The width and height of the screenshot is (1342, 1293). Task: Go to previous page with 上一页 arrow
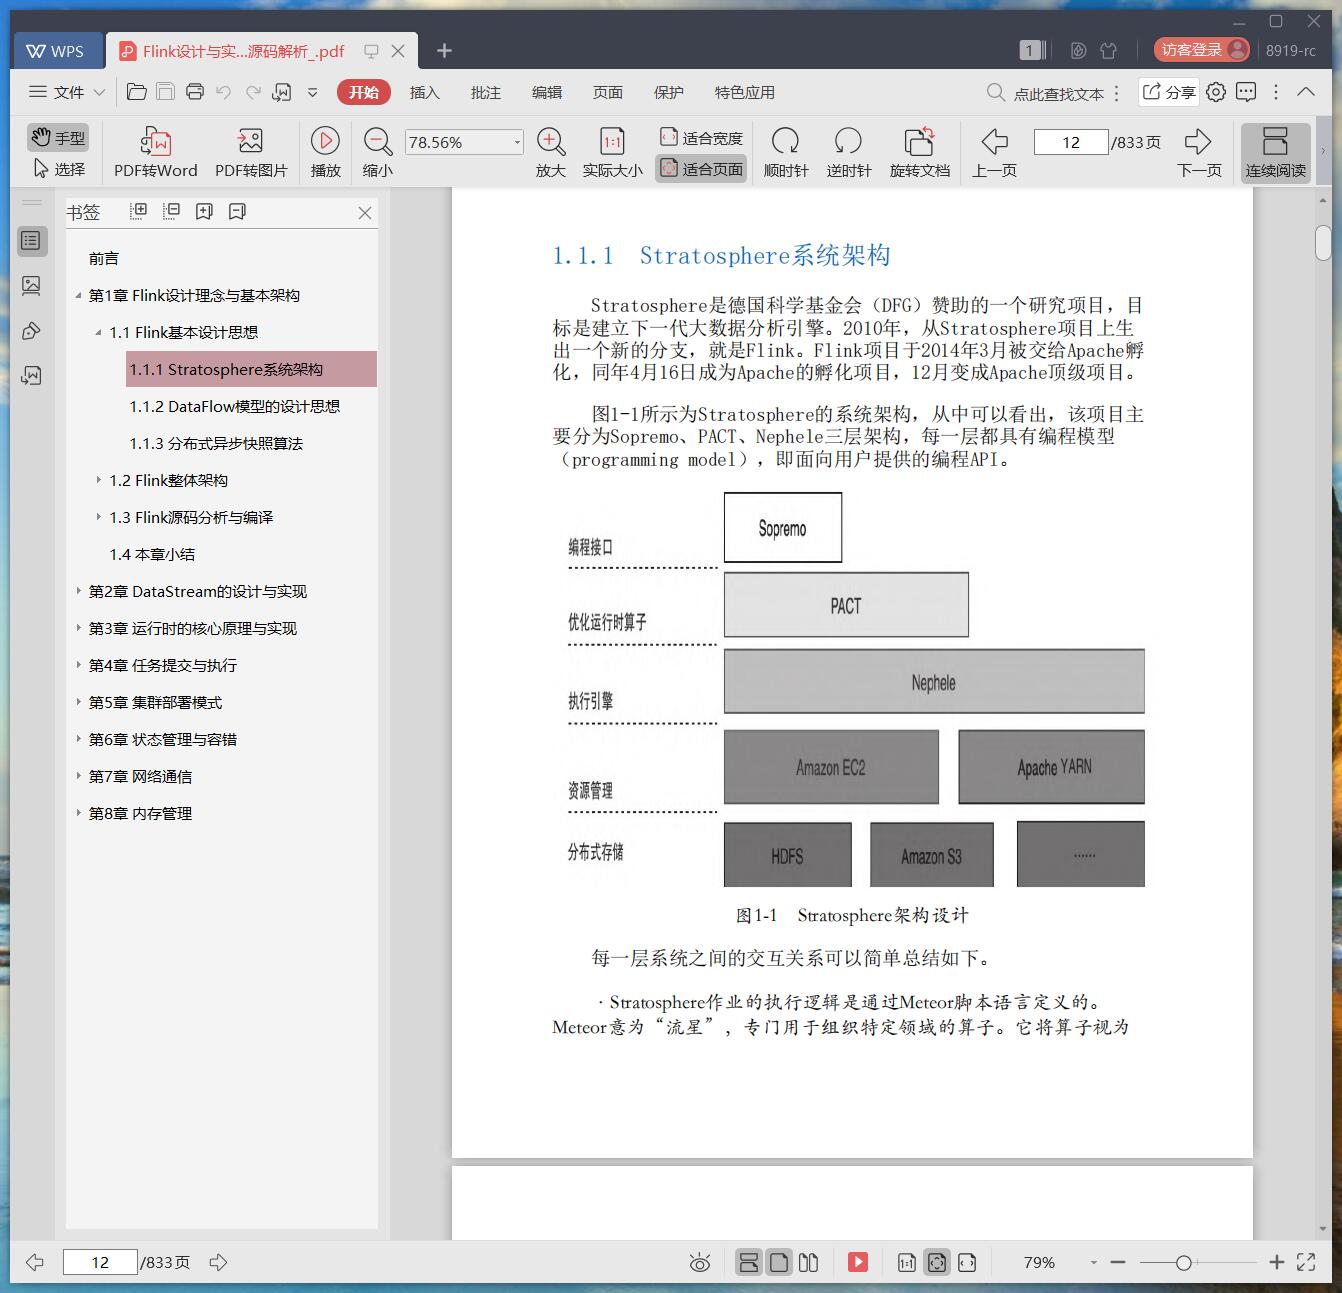pyautogui.click(x=994, y=152)
